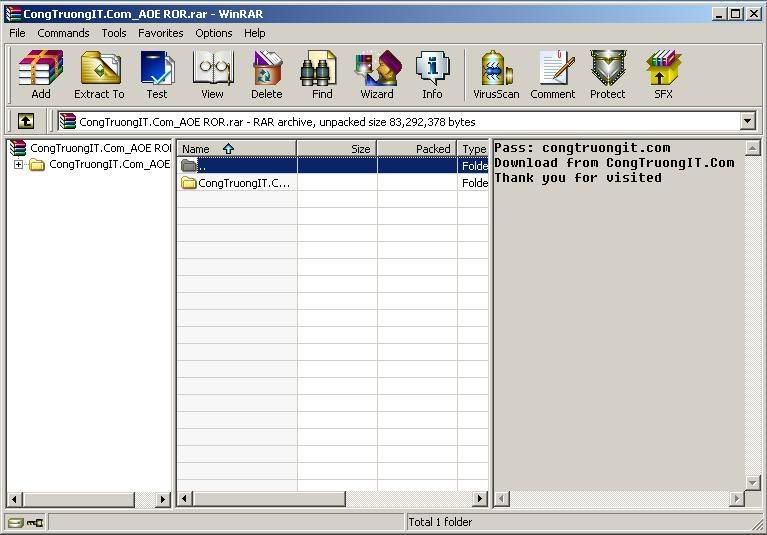This screenshot has height=535, width=767.
Task: Click the WinRAR title bar icon
Action: [13, 14]
